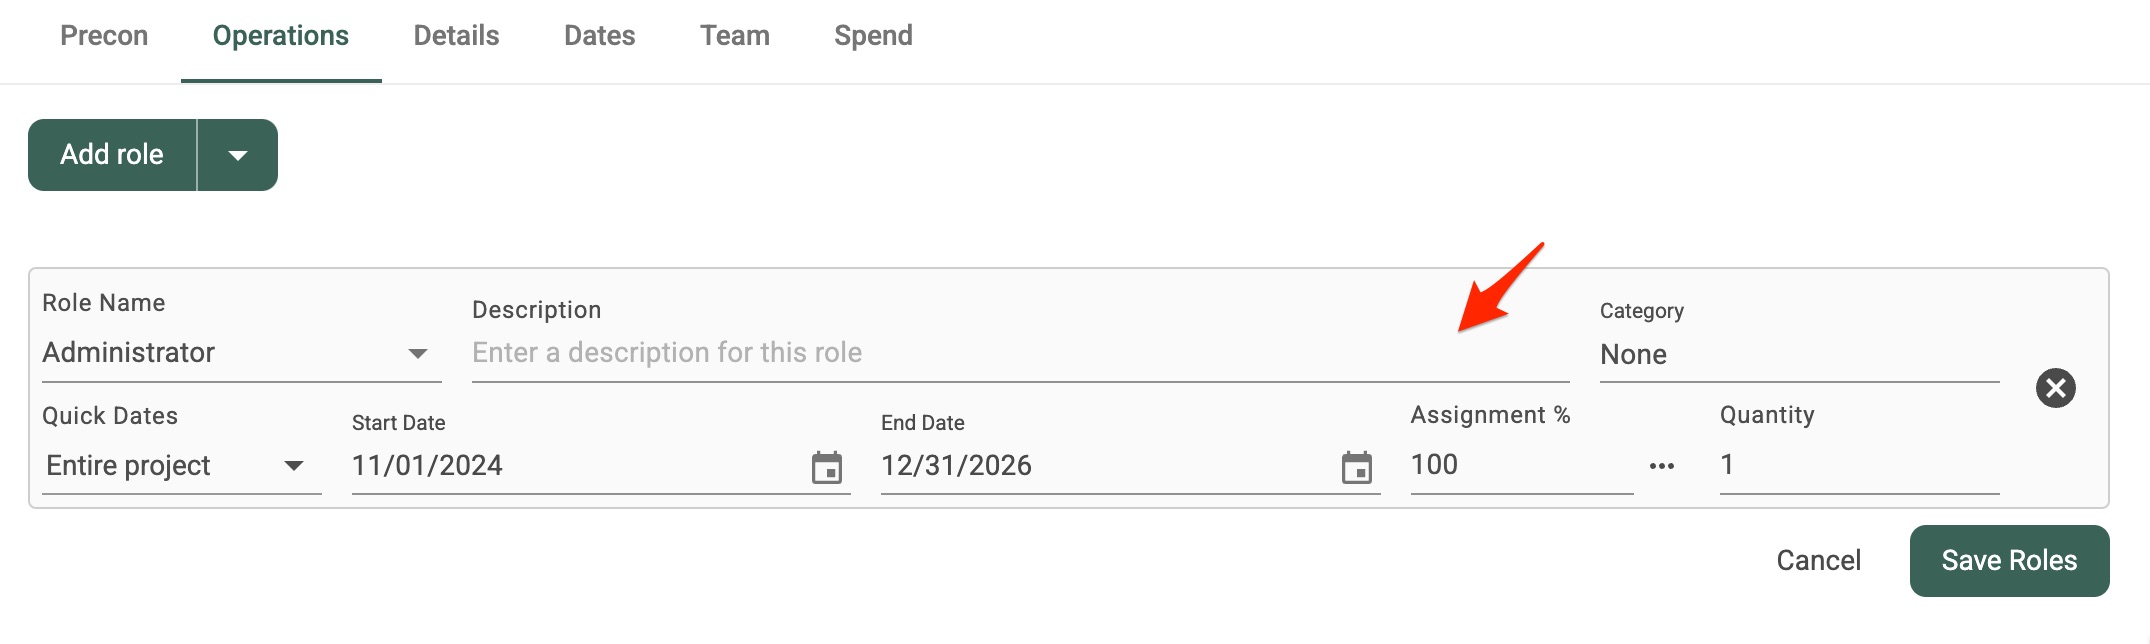The height and width of the screenshot is (644, 2150).
Task: Open Assignment % more options ellipsis
Action: 1662,466
